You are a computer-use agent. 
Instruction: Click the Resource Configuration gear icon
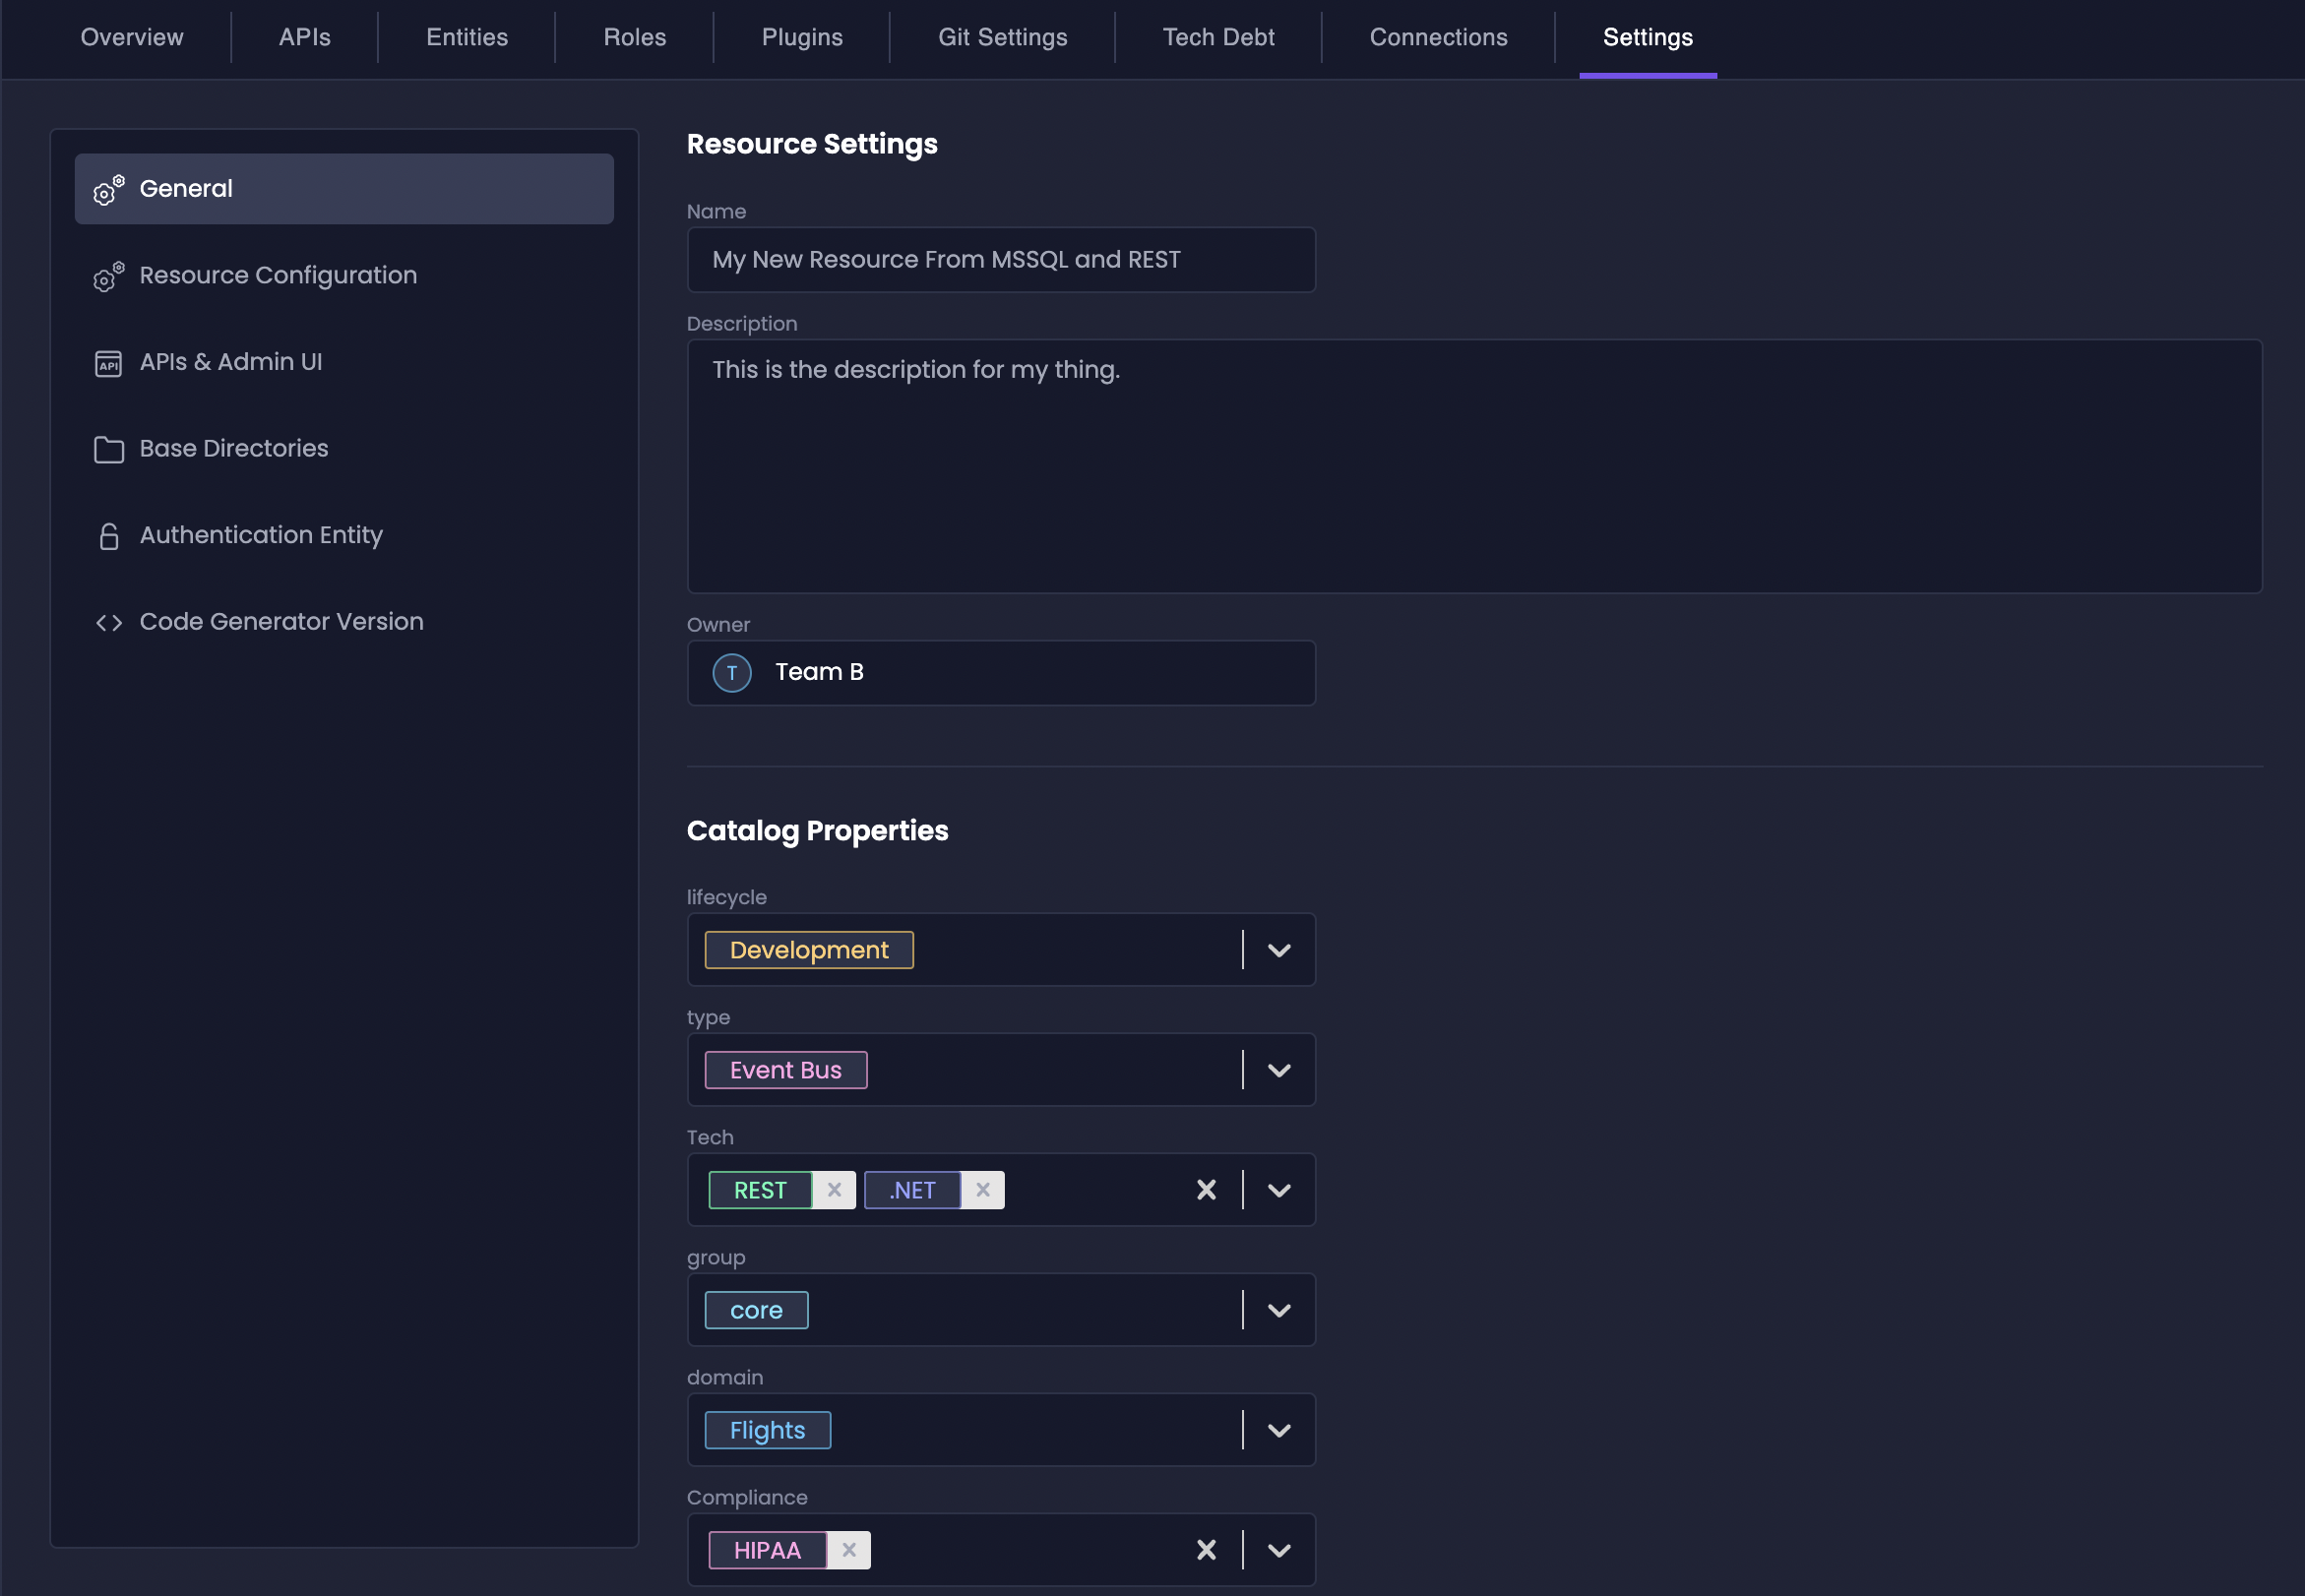pyautogui.click(x=108, y=276)
